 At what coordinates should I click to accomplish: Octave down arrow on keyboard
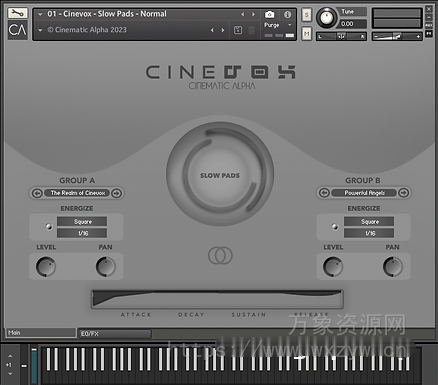point(10,374)
